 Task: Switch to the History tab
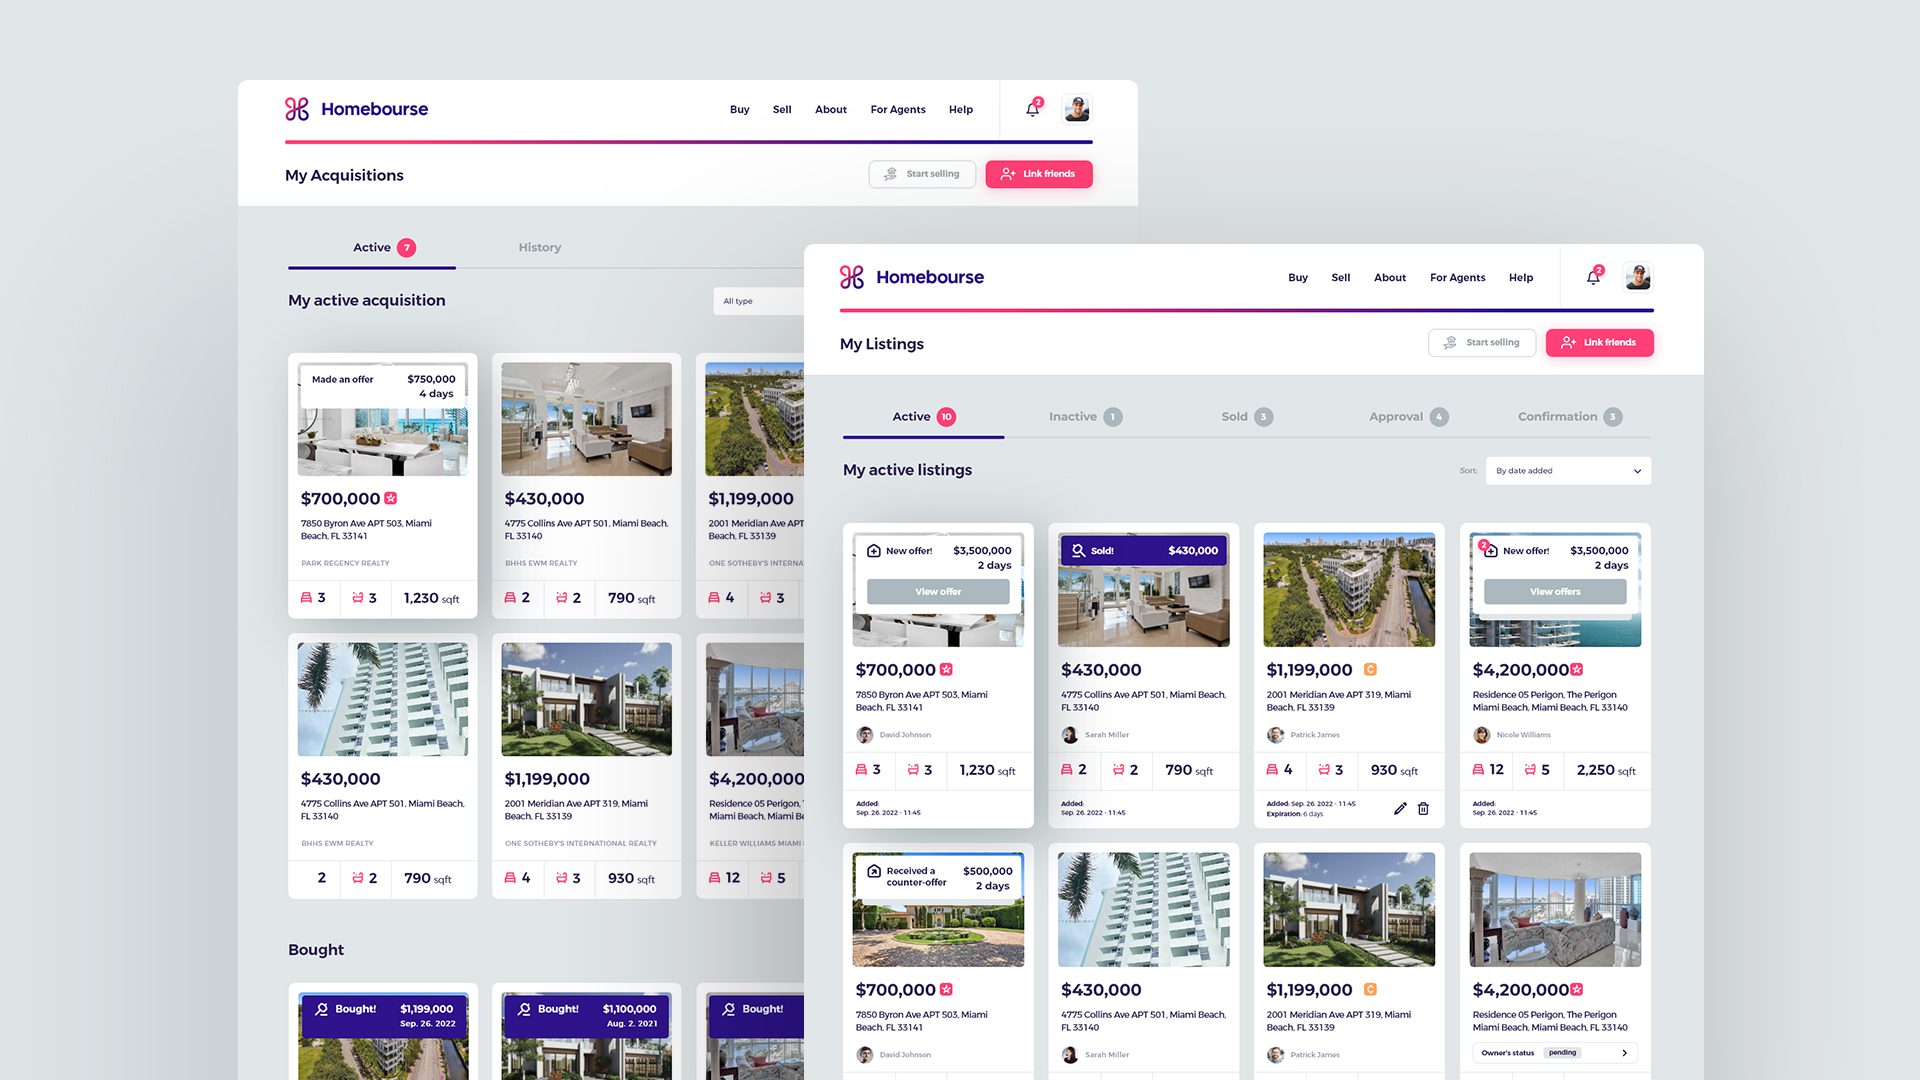539,247
